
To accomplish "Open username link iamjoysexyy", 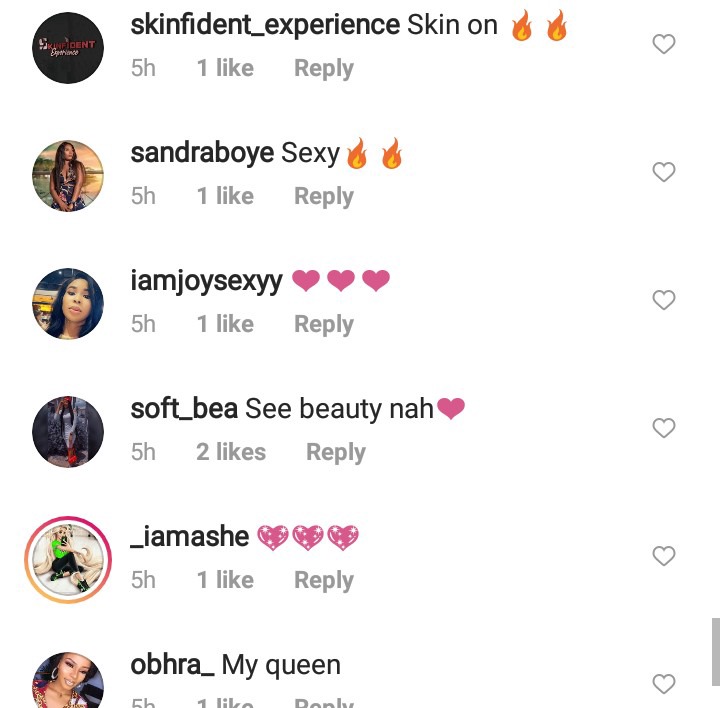I will [206, 281].
